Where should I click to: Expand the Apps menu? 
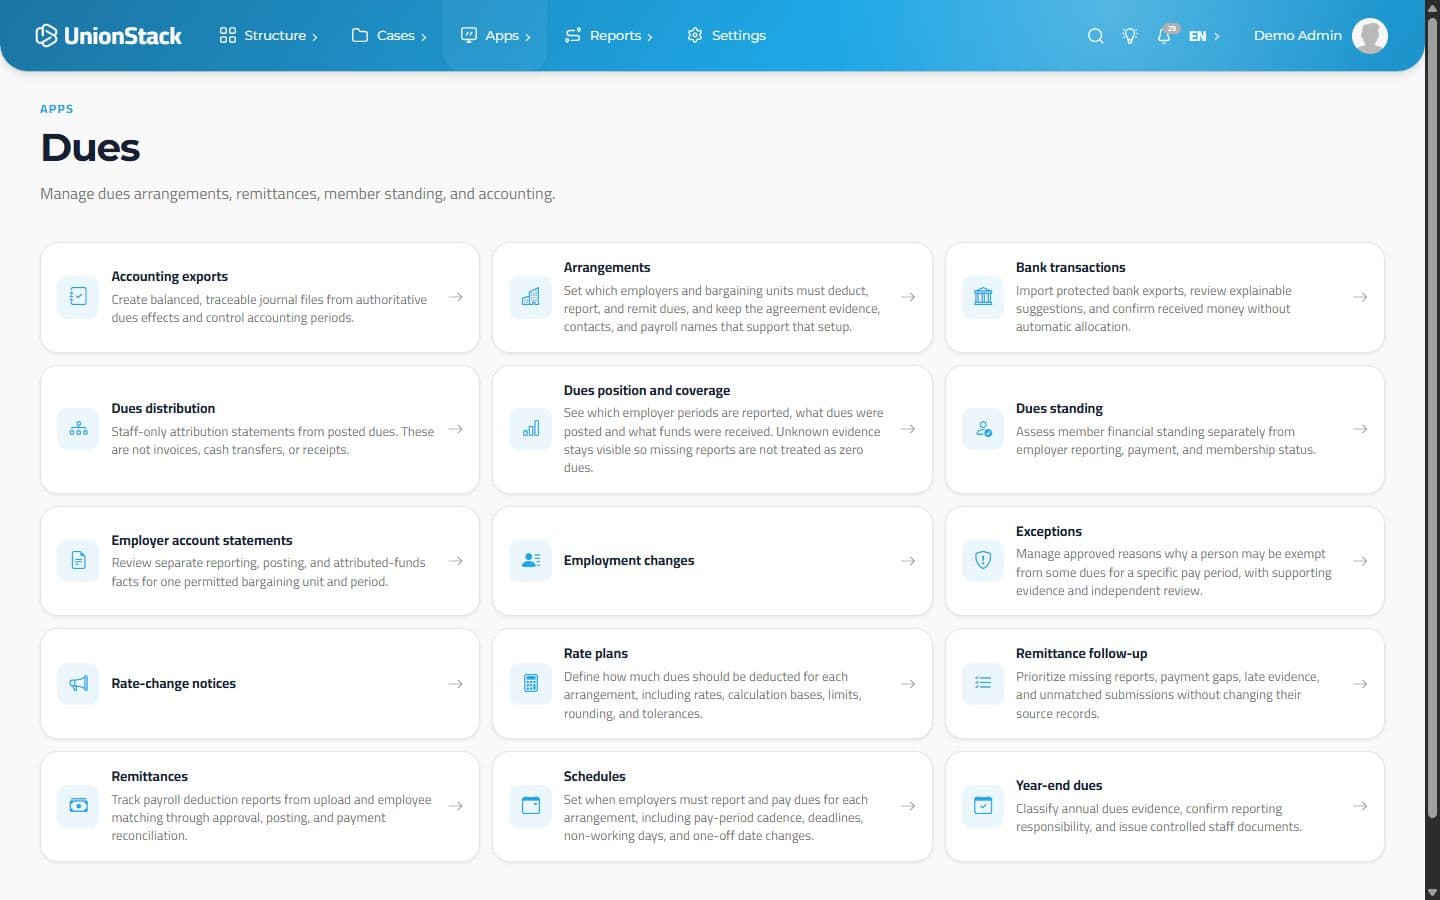pyautogui.click(x=495, y=36)
